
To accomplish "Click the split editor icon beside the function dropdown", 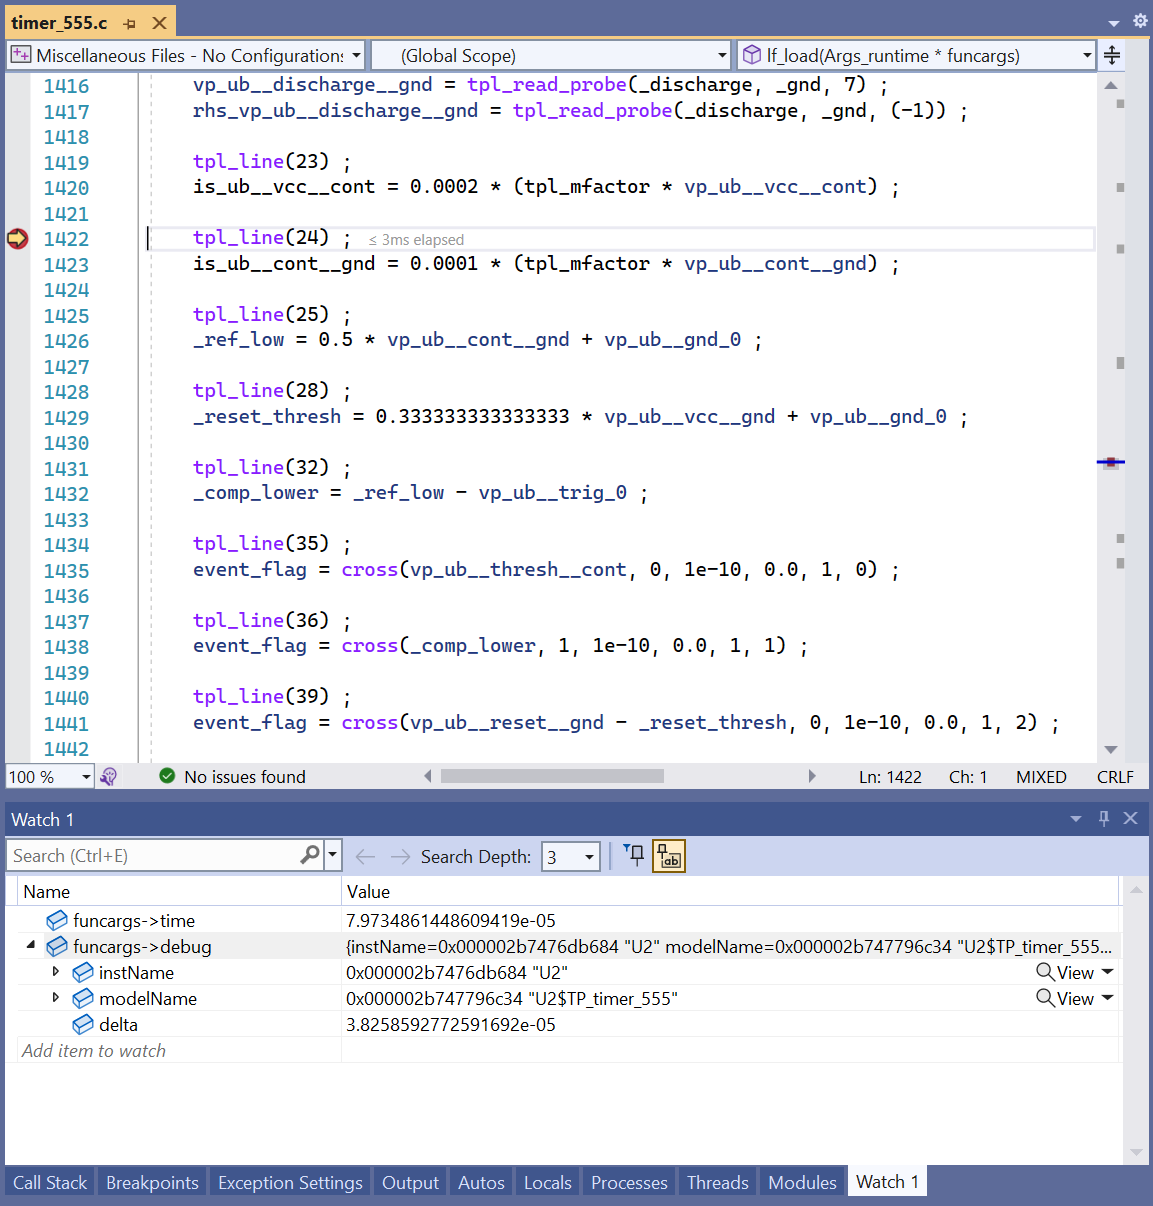I will click(x=1111, y=55).
